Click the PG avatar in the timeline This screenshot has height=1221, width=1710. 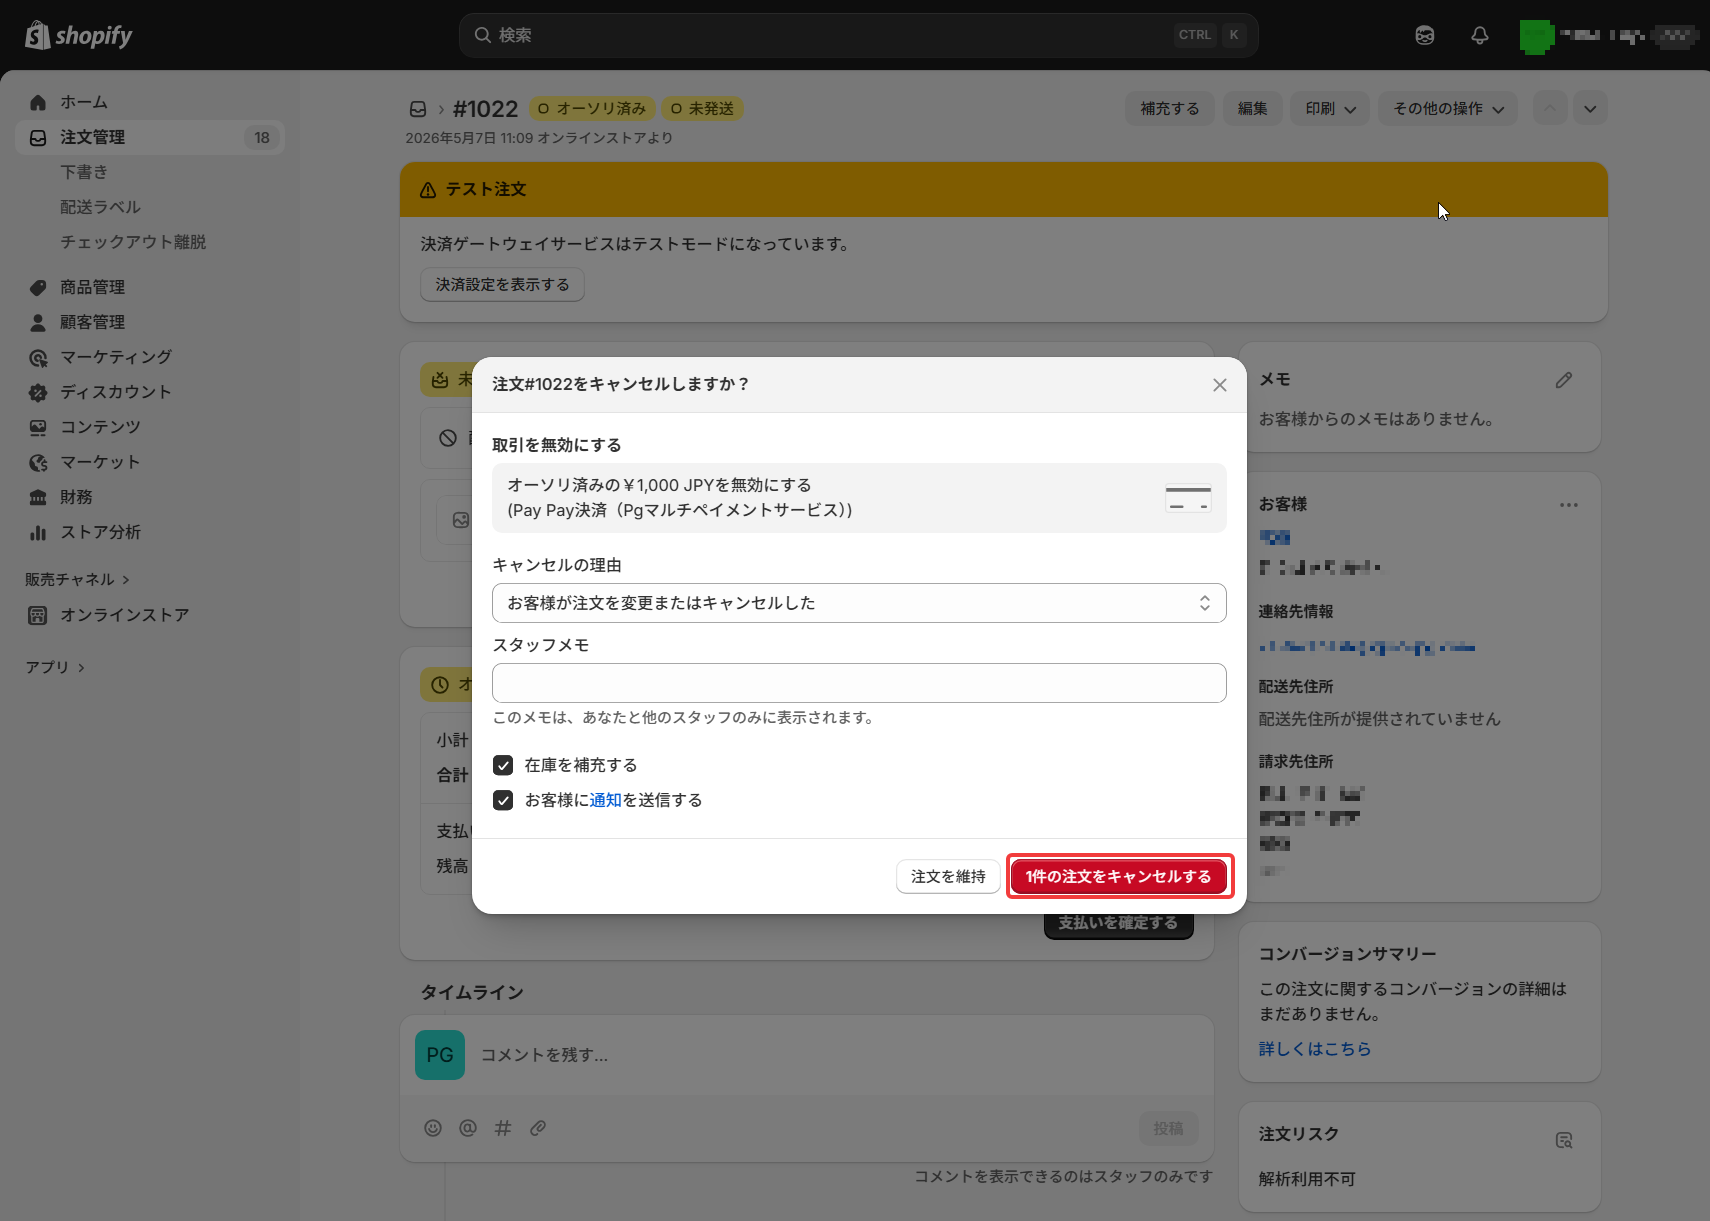tap(440, 1055)
